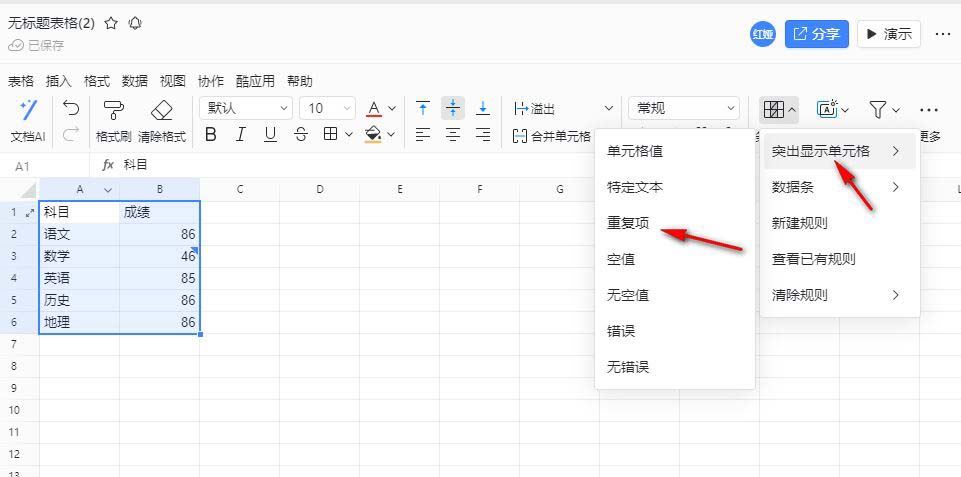961x477 pixels.
Task: Toggle bold formatting
Action: (211, 135)
